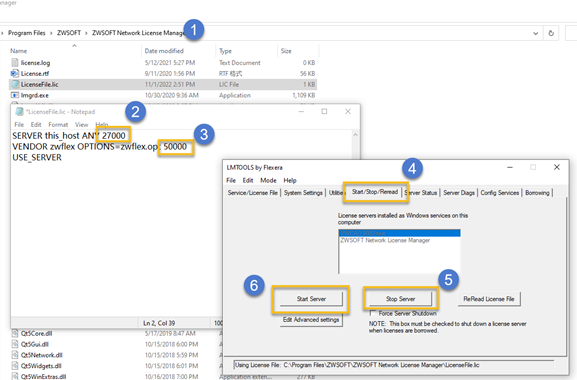Screen dimensions: 577x380
Task: Click the ZWSOFT breadcrumb
Action: point(69,33)
